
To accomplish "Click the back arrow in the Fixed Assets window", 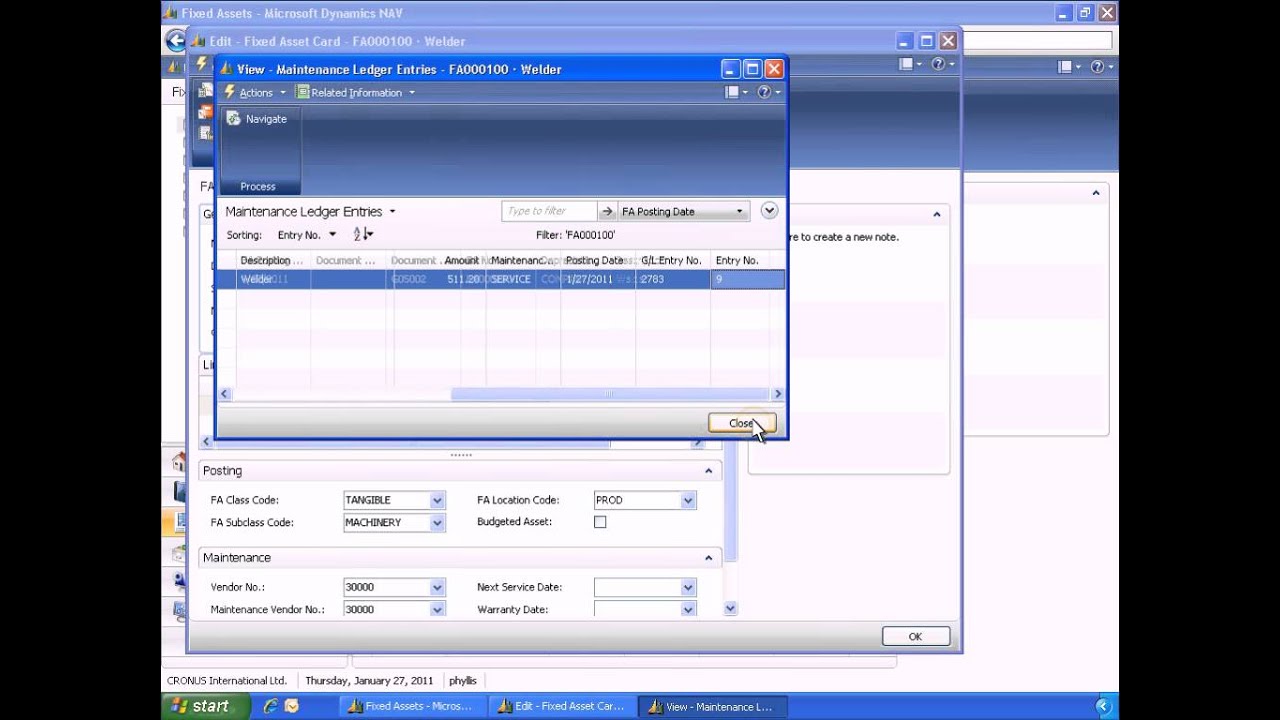I will click(175, 41).
